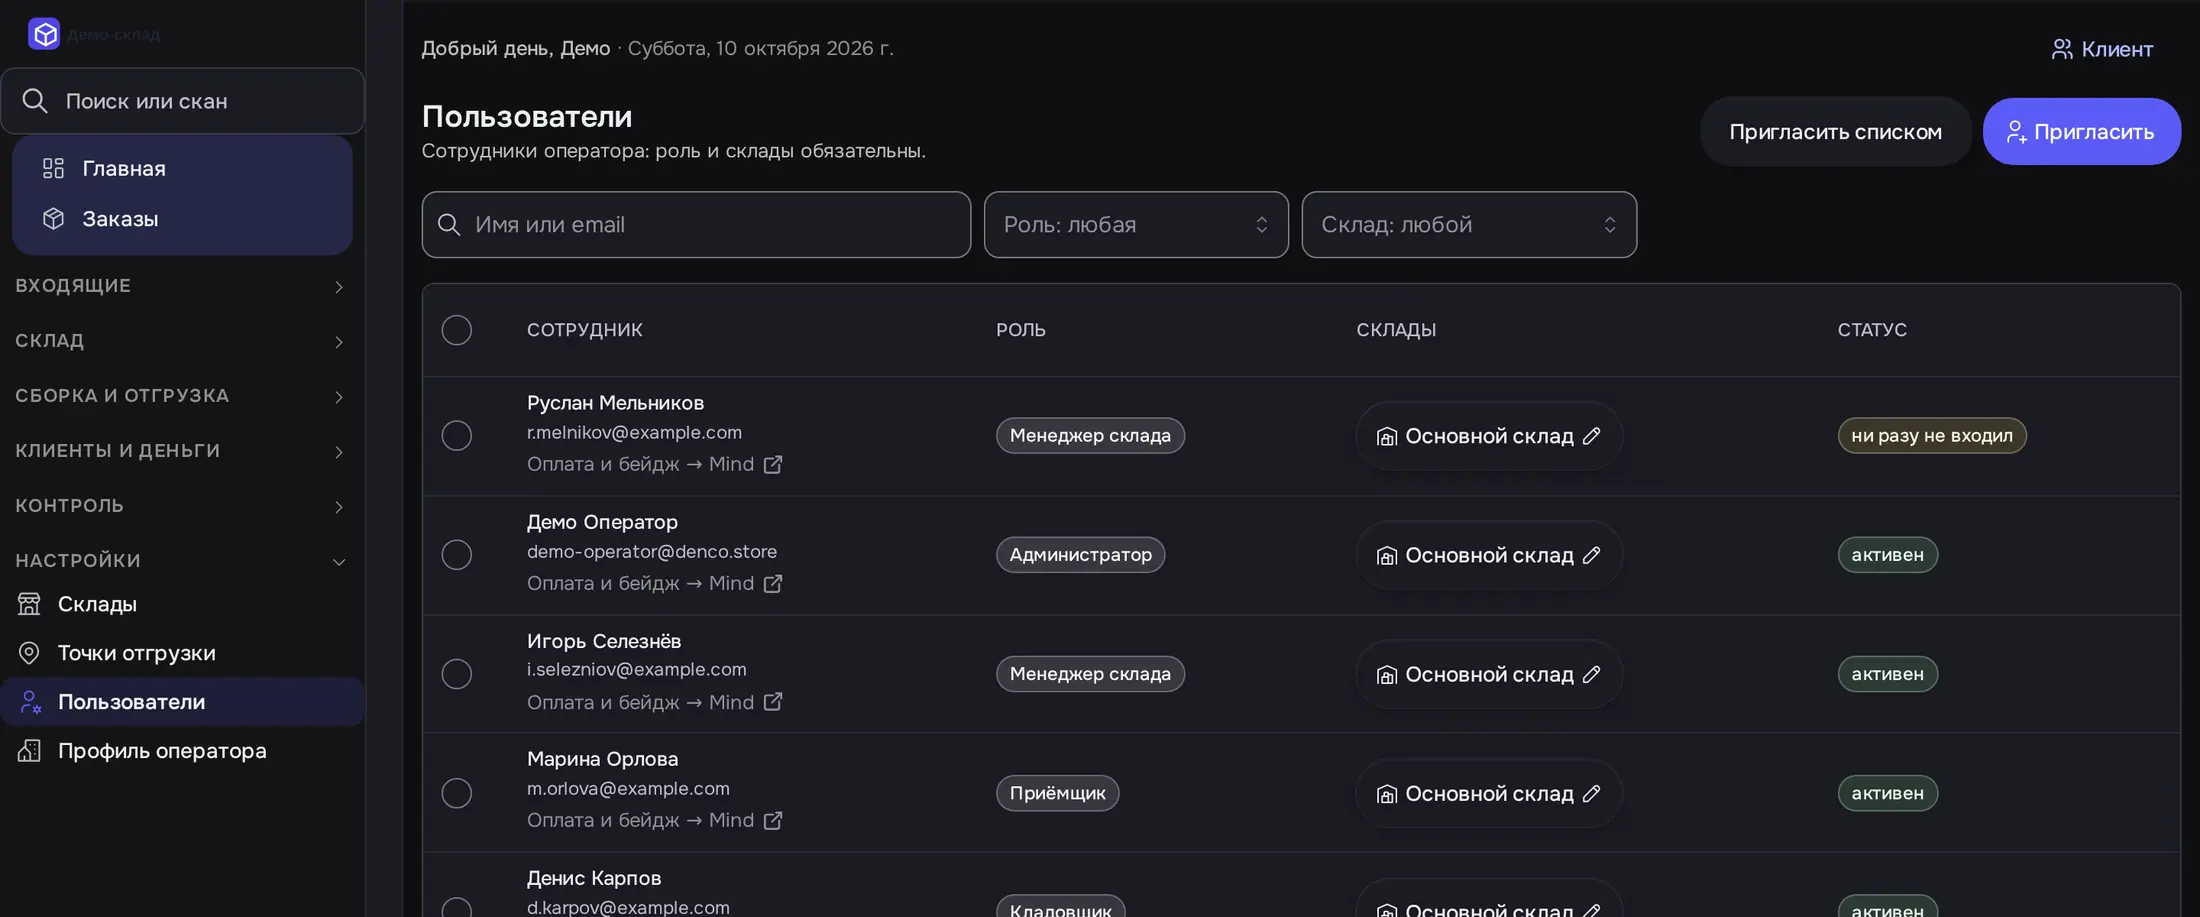
Task: Click the Пригласить списком button
Action: point(1835,132)
